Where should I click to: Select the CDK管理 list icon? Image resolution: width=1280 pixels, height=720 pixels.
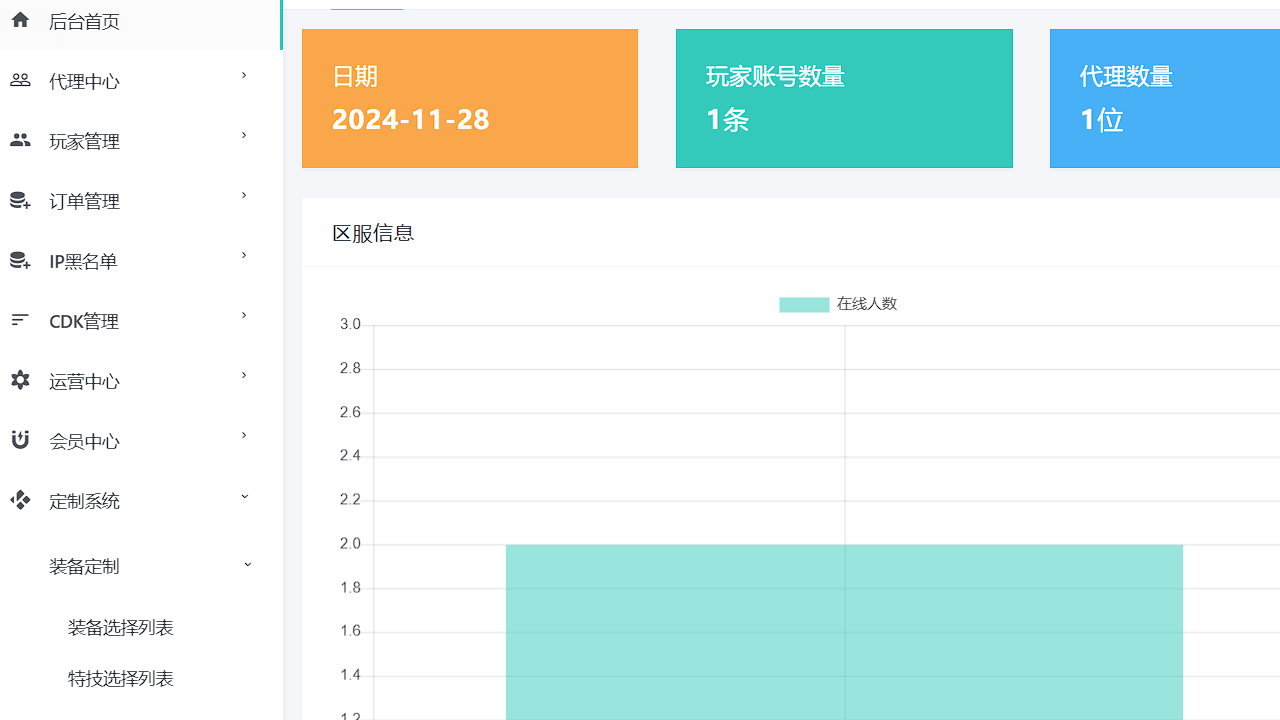[20, 320]
